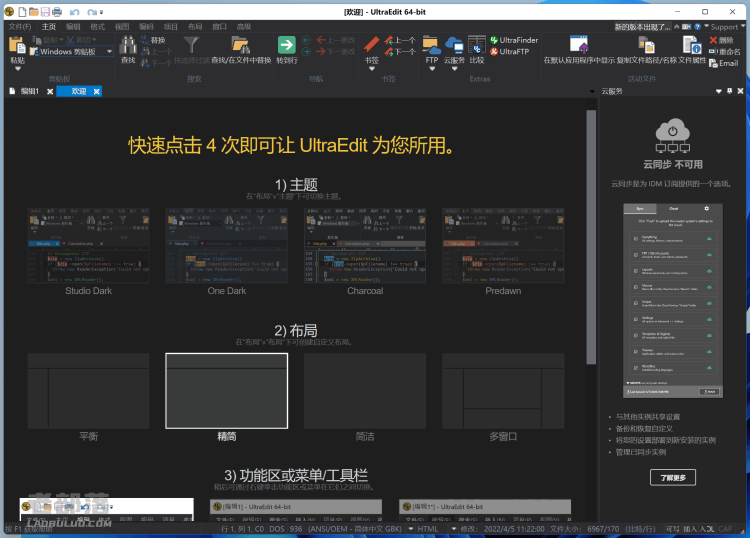Select the 编辑1 document tab

(x=29, y=91)
